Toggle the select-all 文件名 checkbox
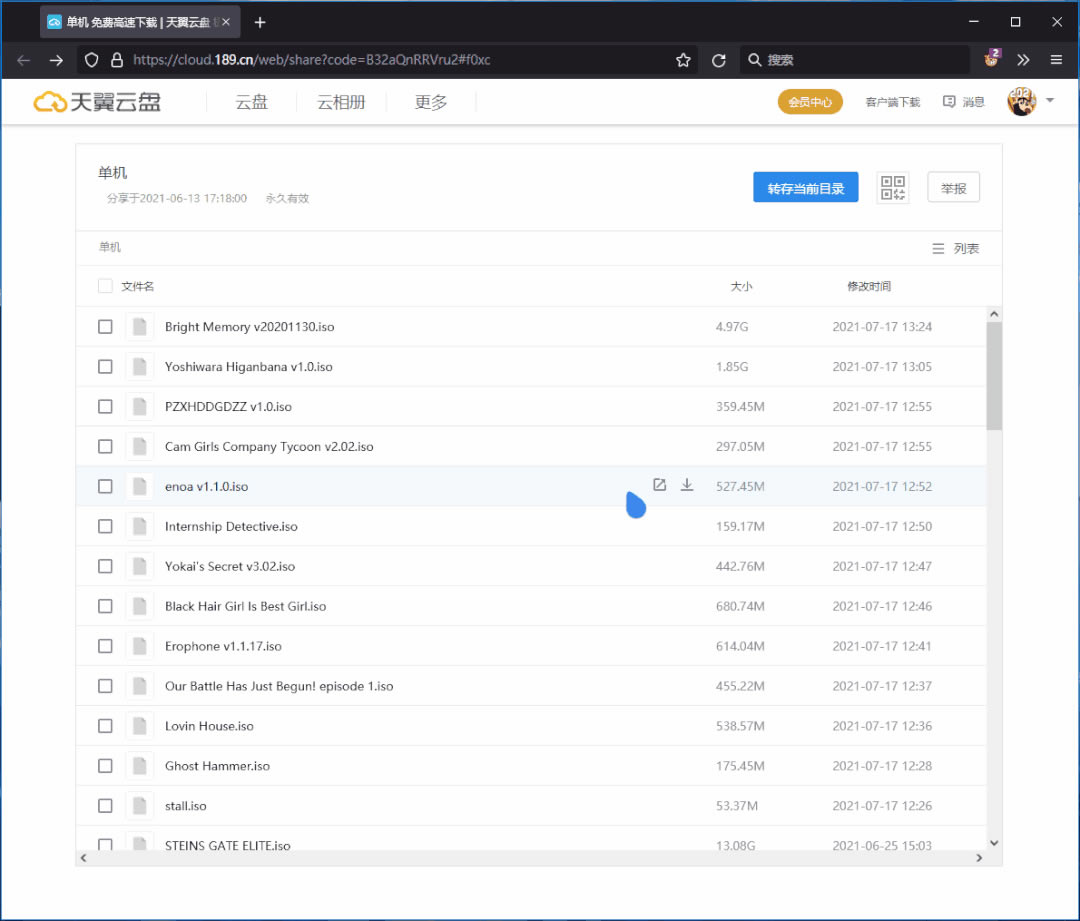 [105, 286]
